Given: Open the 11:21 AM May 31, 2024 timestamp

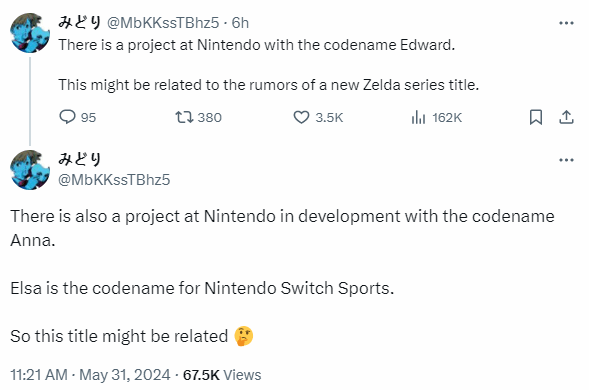Looking at the screenshot, I should coord(90,375).
